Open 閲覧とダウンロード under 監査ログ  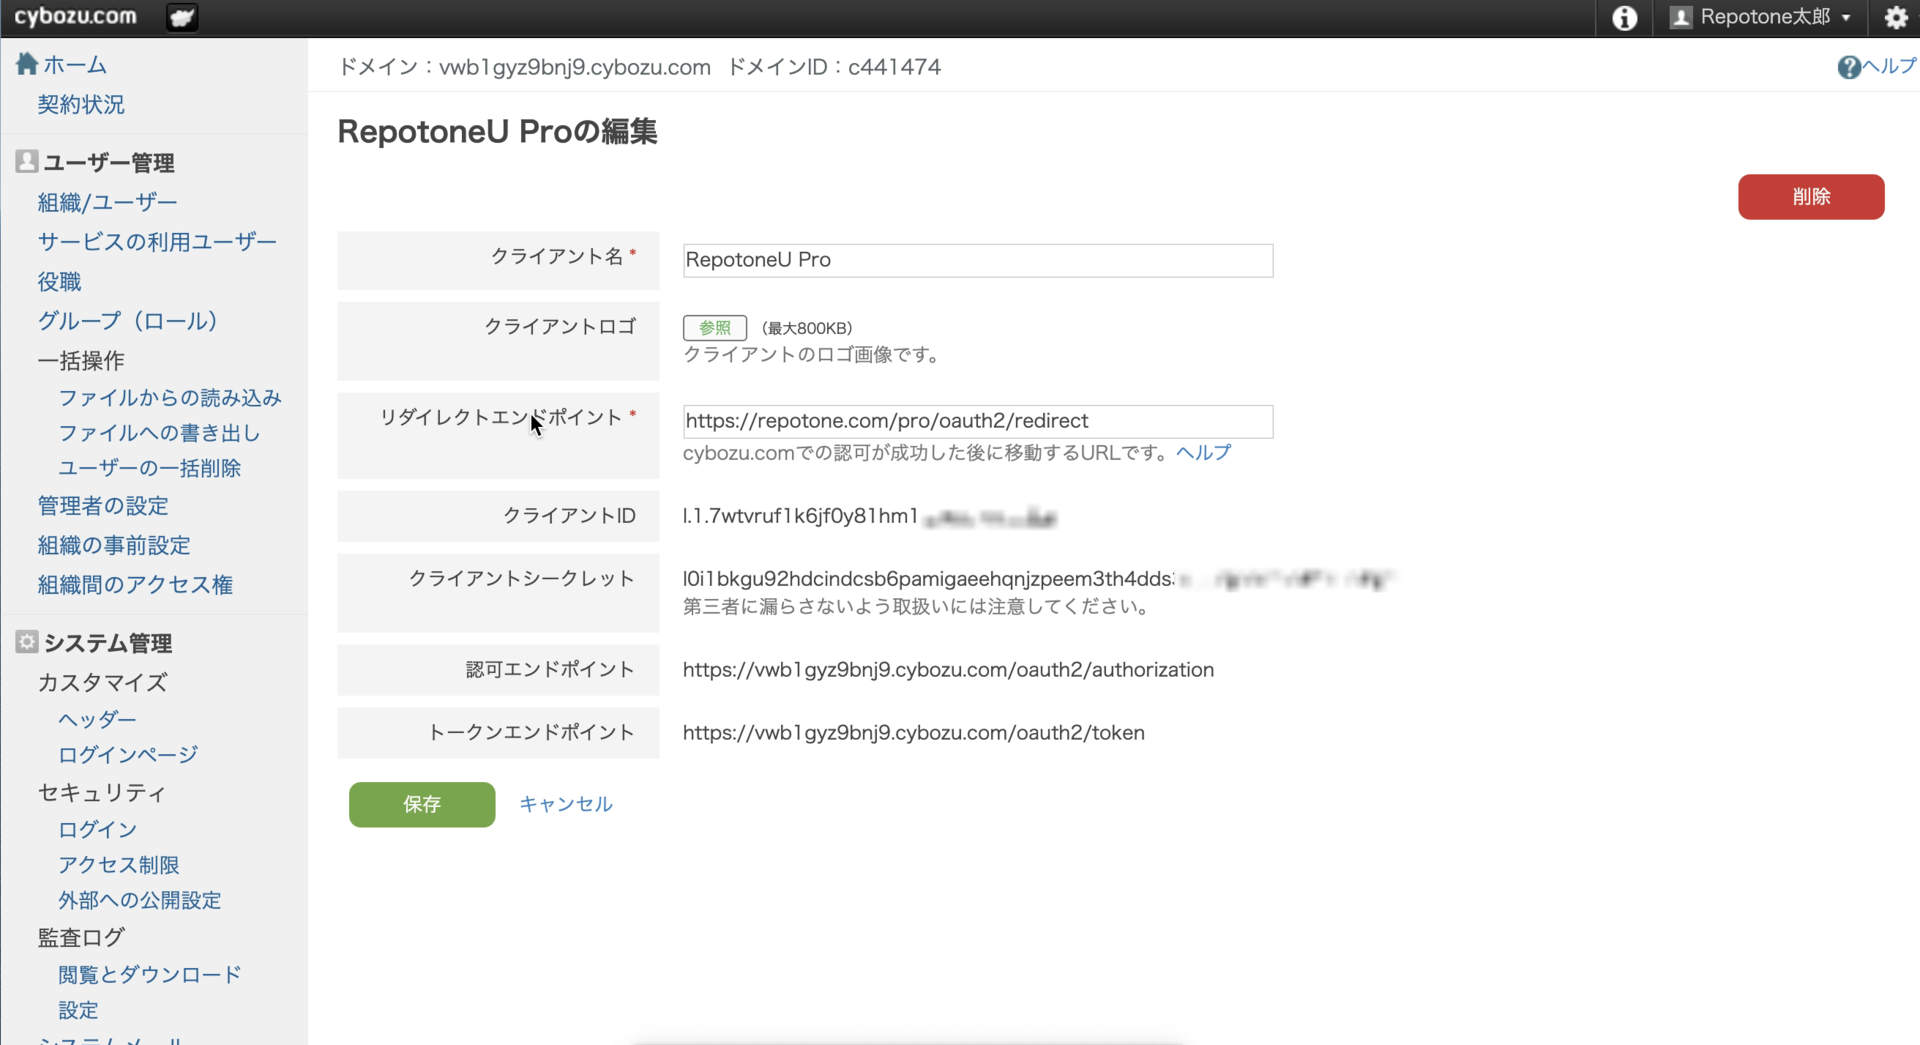[148, 973]
